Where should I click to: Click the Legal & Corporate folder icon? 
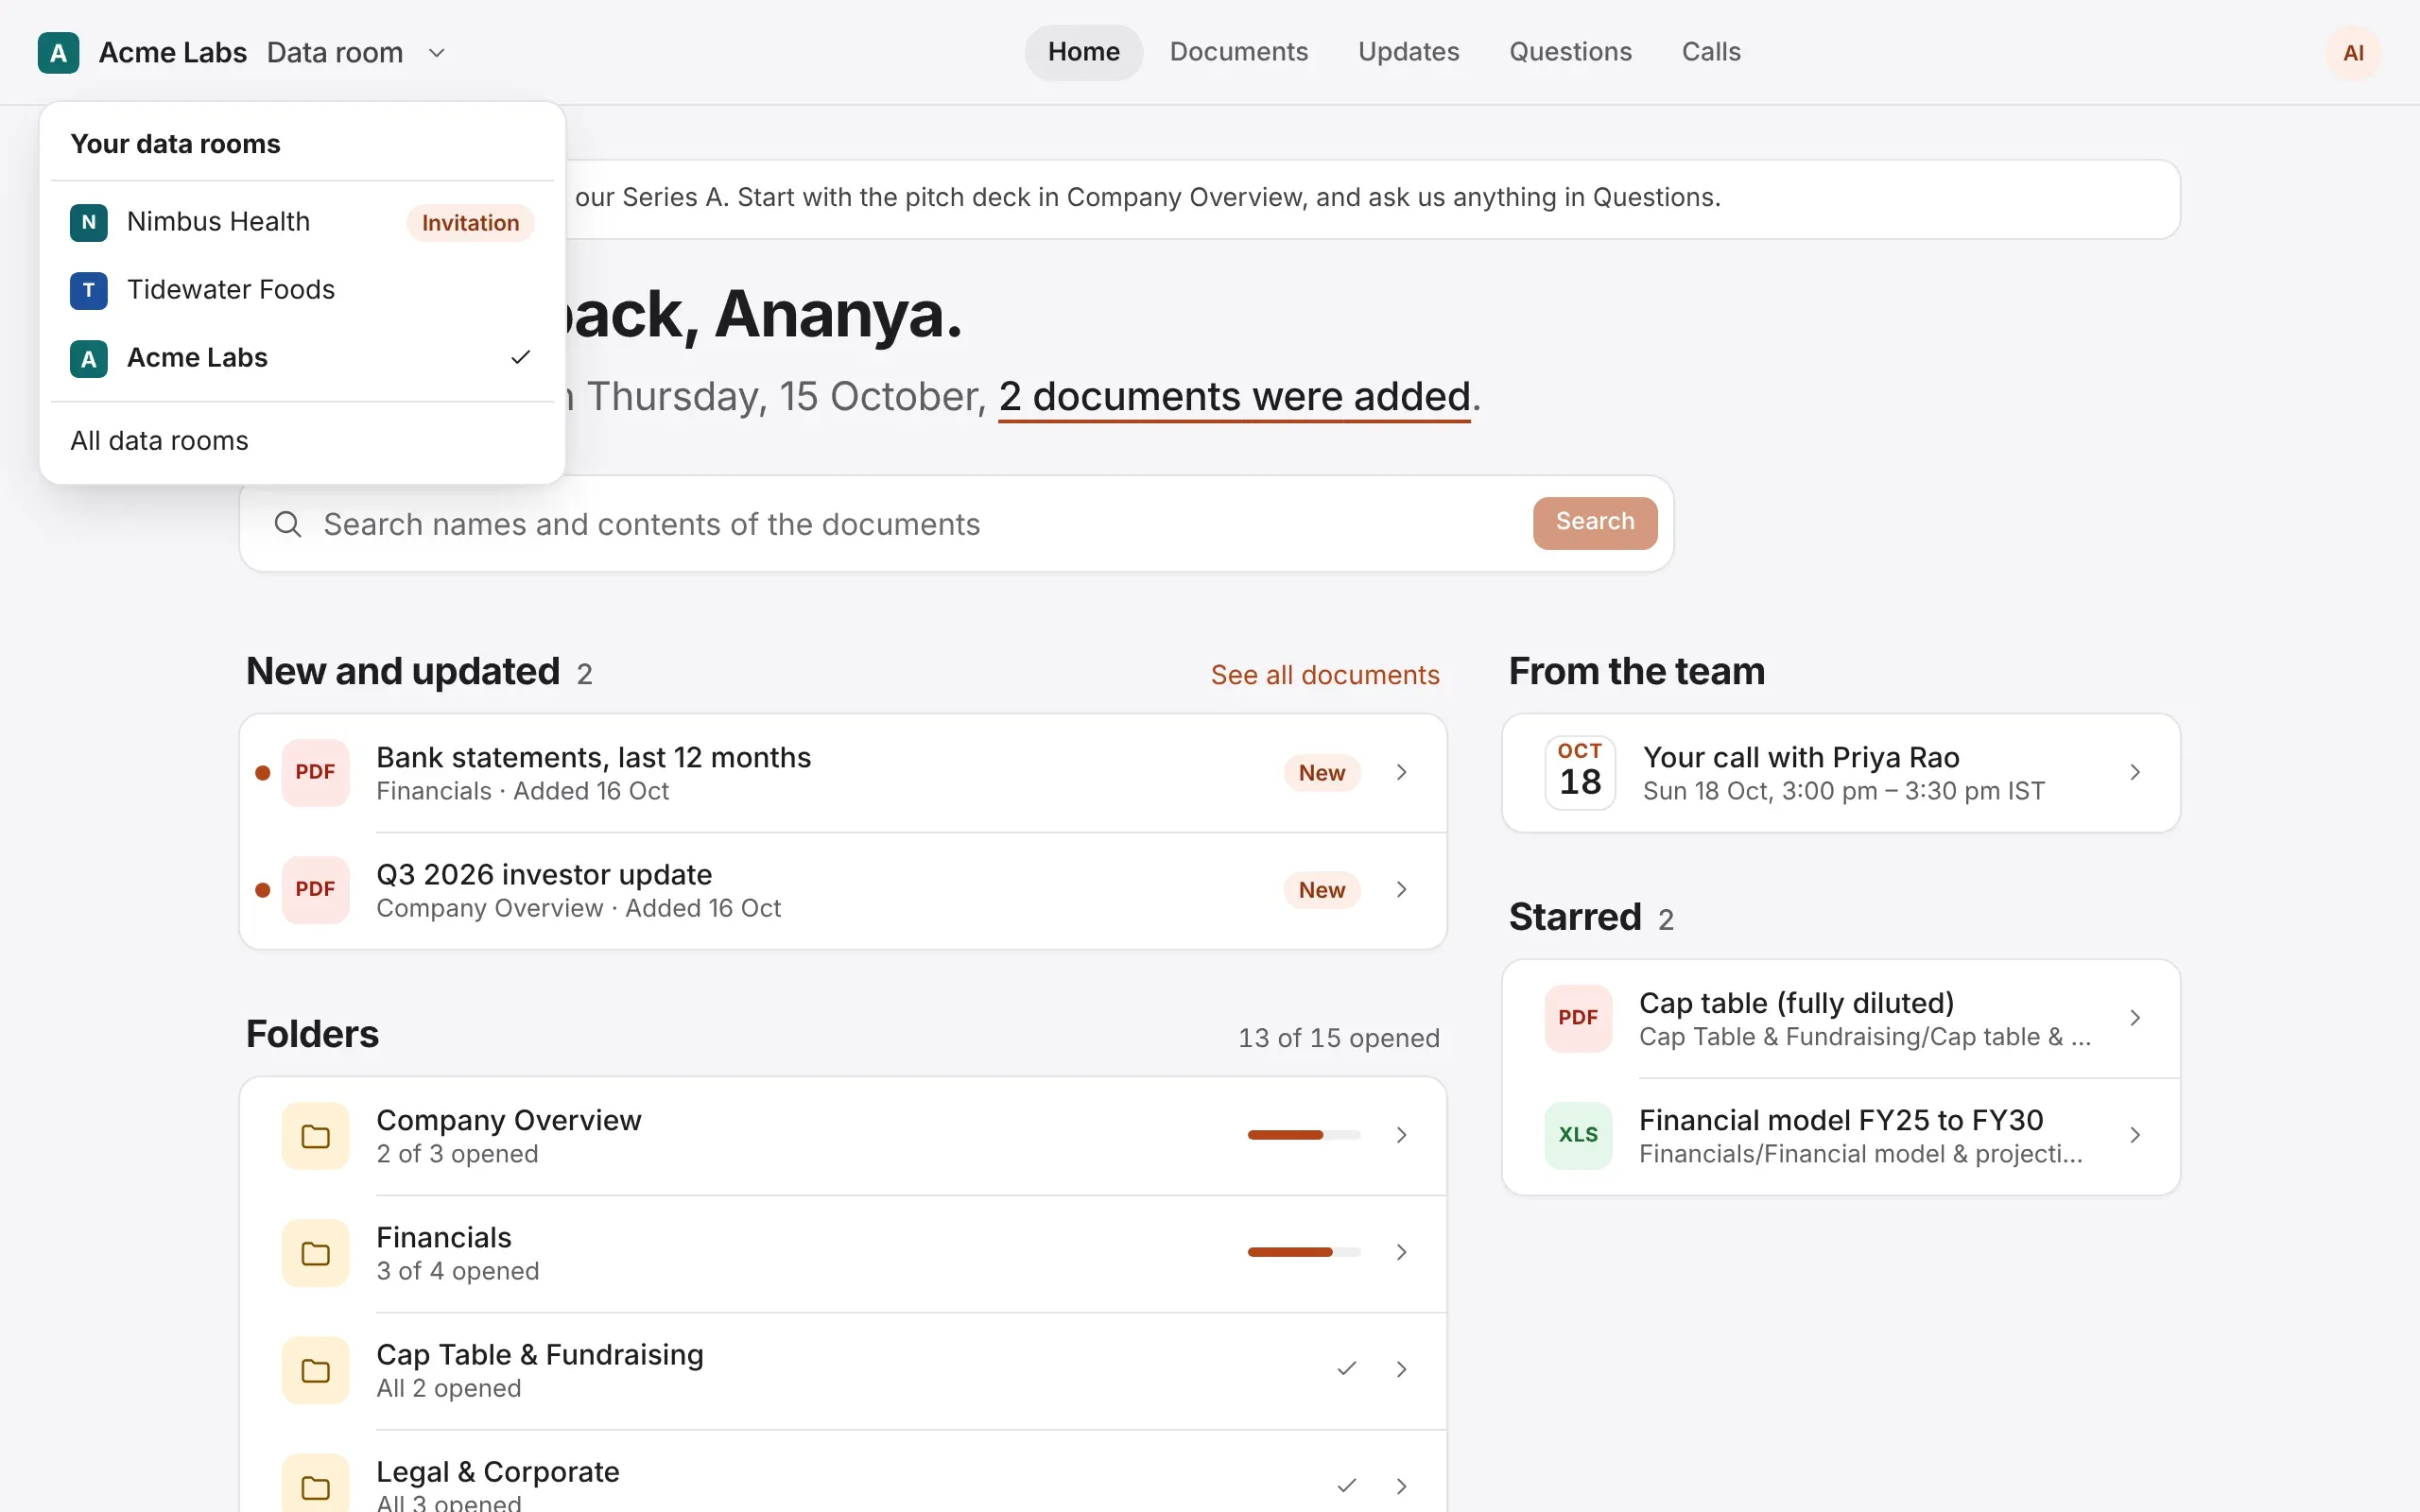pos(315,1484)
